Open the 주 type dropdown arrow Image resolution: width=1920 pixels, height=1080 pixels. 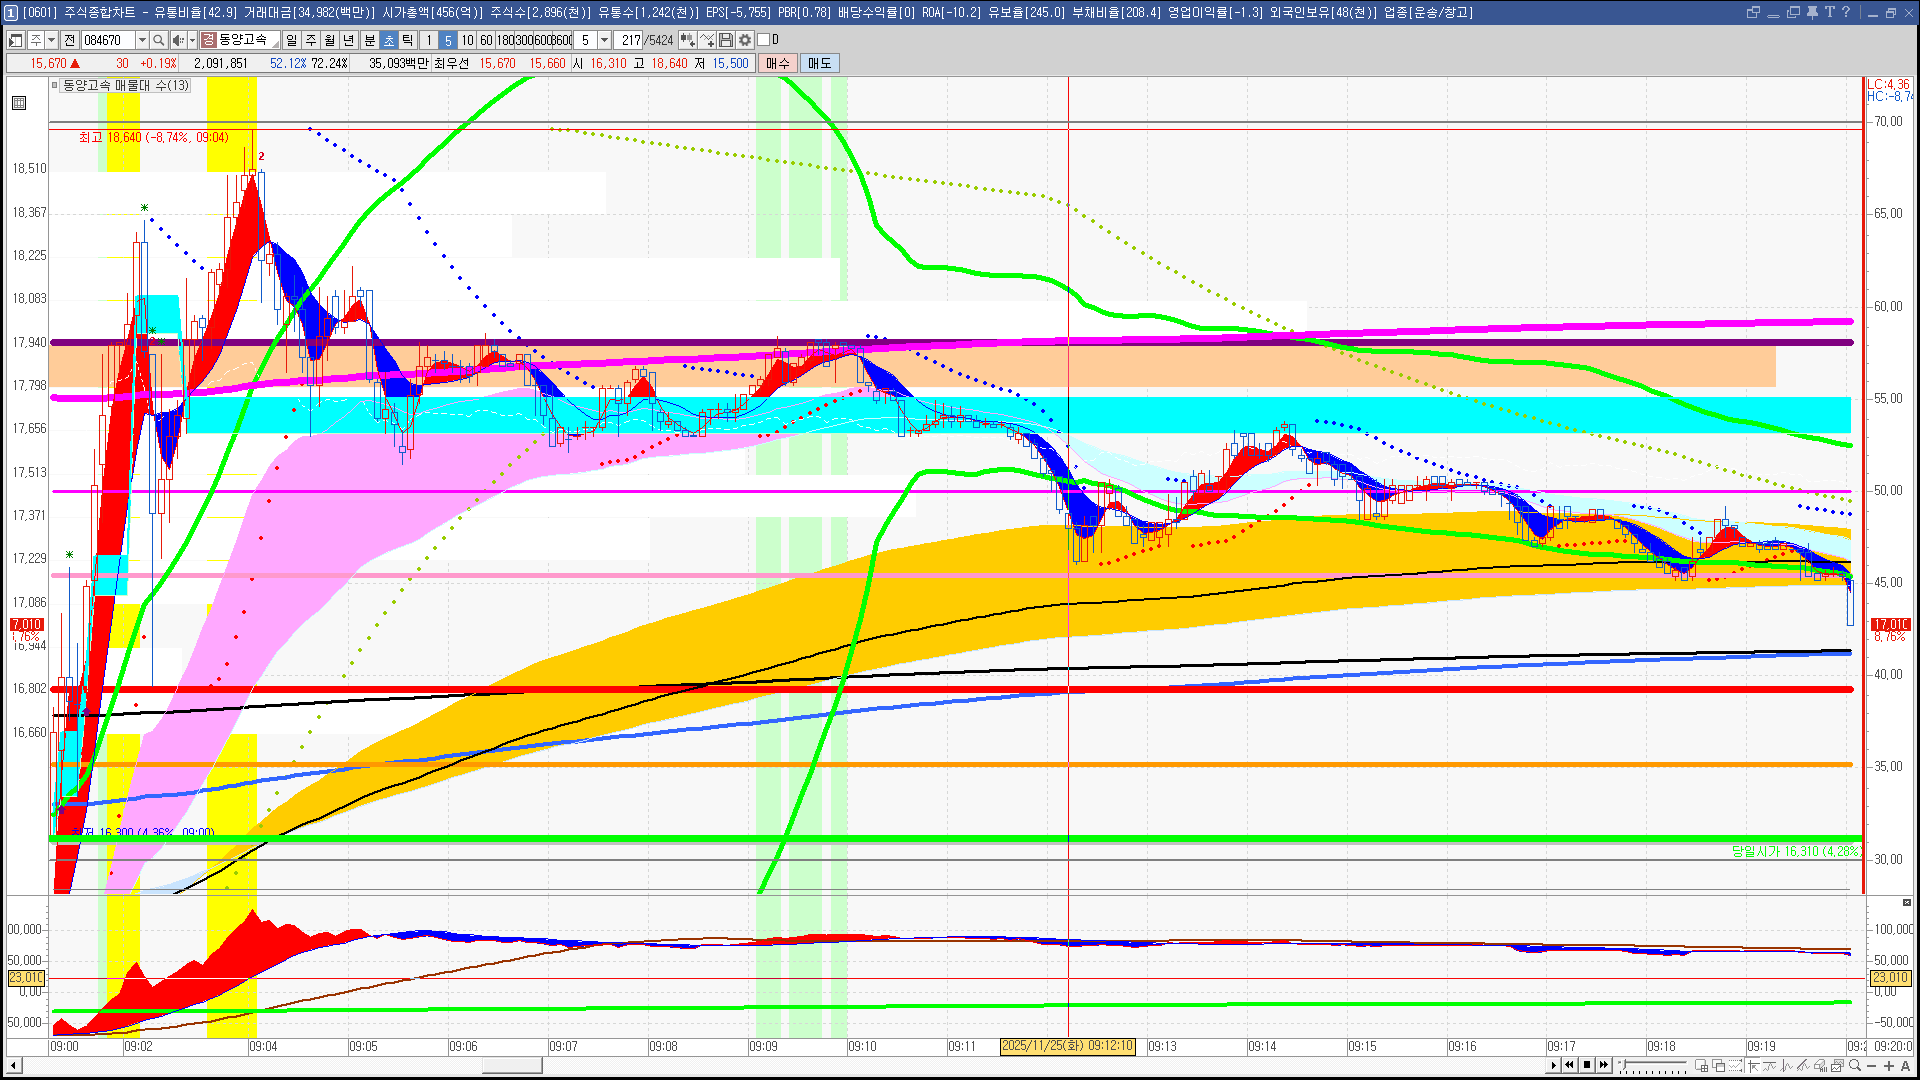click(x=51, y=40)
